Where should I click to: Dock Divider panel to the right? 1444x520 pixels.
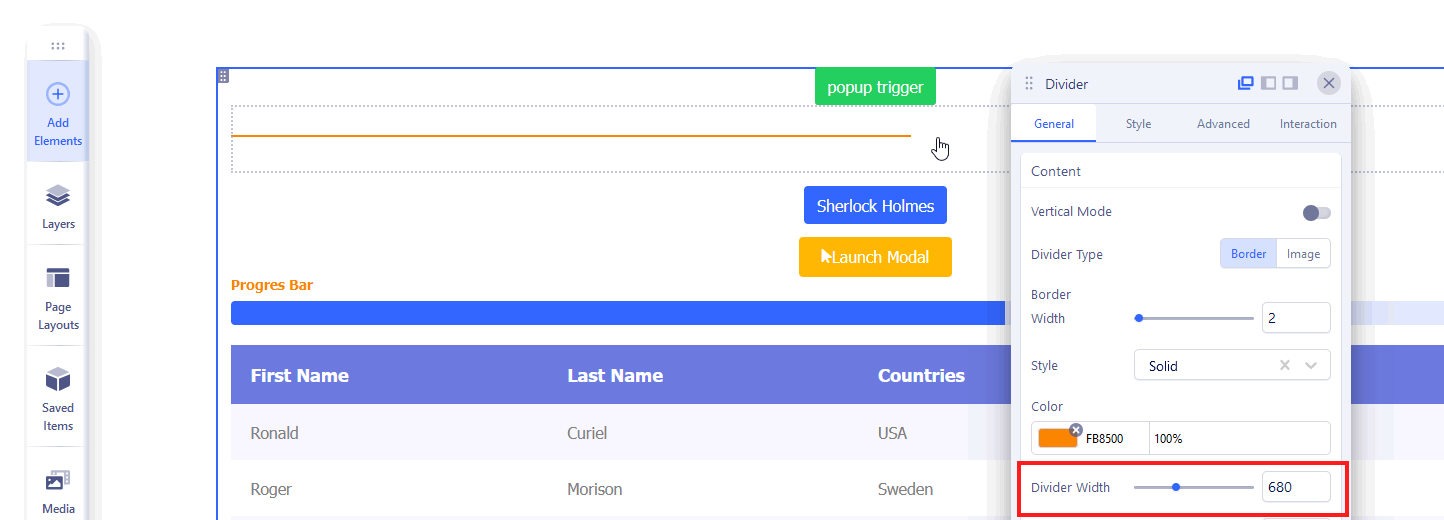pyautogui.click(x=1290, y=83)
